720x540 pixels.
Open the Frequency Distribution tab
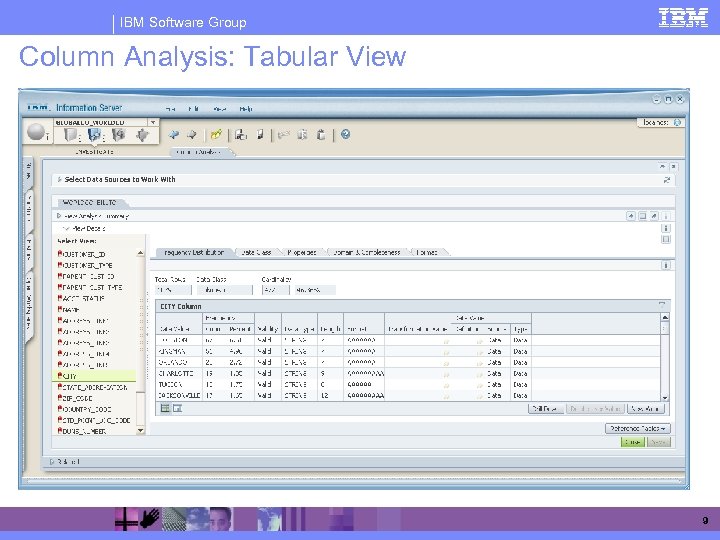194,252
